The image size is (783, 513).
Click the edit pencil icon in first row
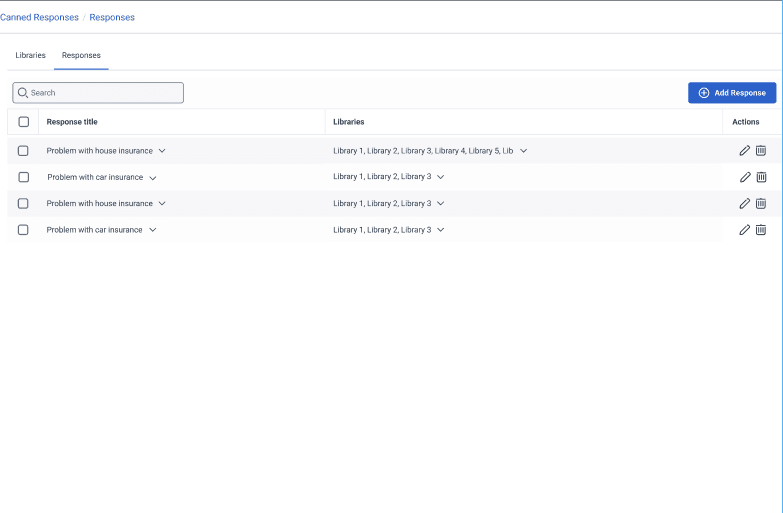(x=744, y=151)
